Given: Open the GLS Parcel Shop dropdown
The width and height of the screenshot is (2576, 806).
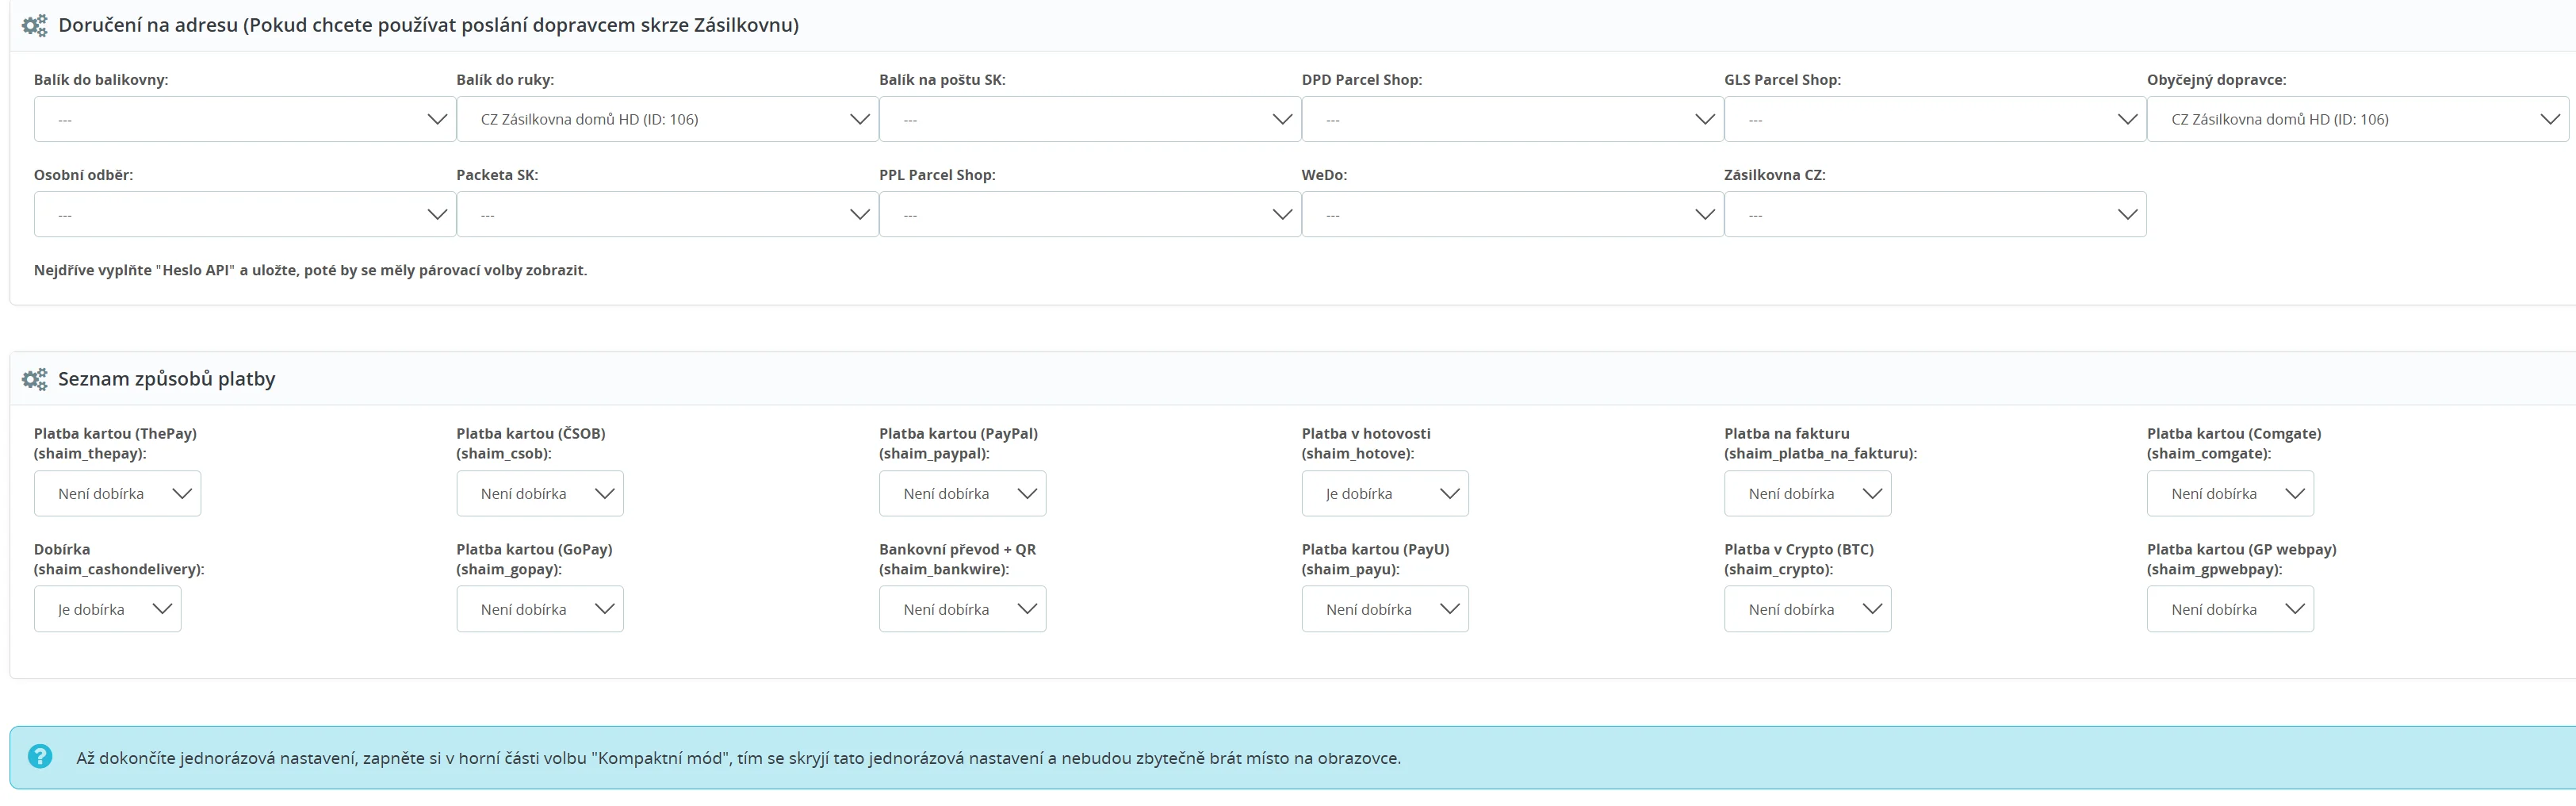Looking at the screenshot, I should point(1934,119).
